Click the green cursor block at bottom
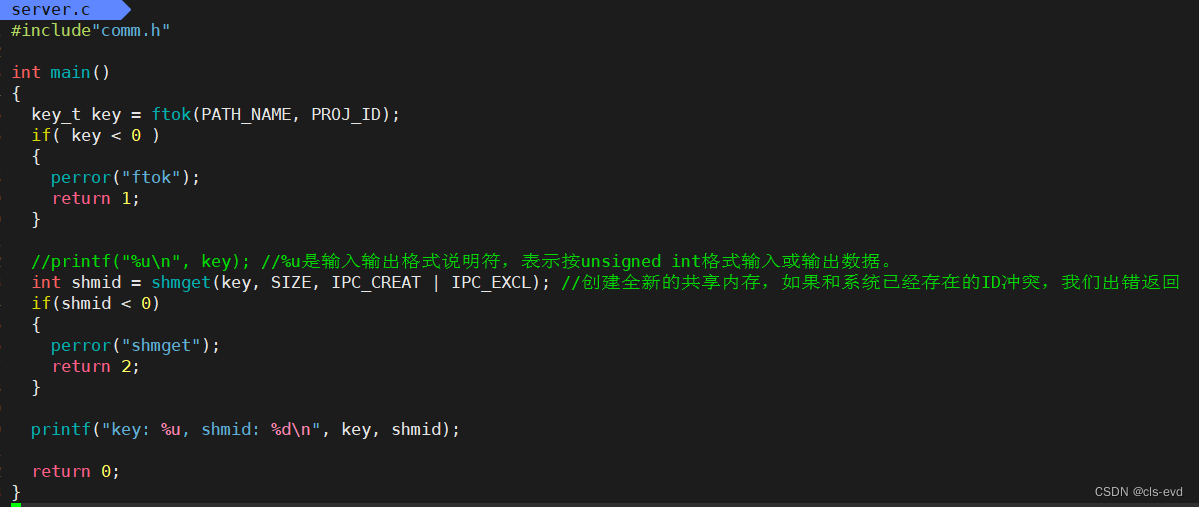 [x=15, y=505]
